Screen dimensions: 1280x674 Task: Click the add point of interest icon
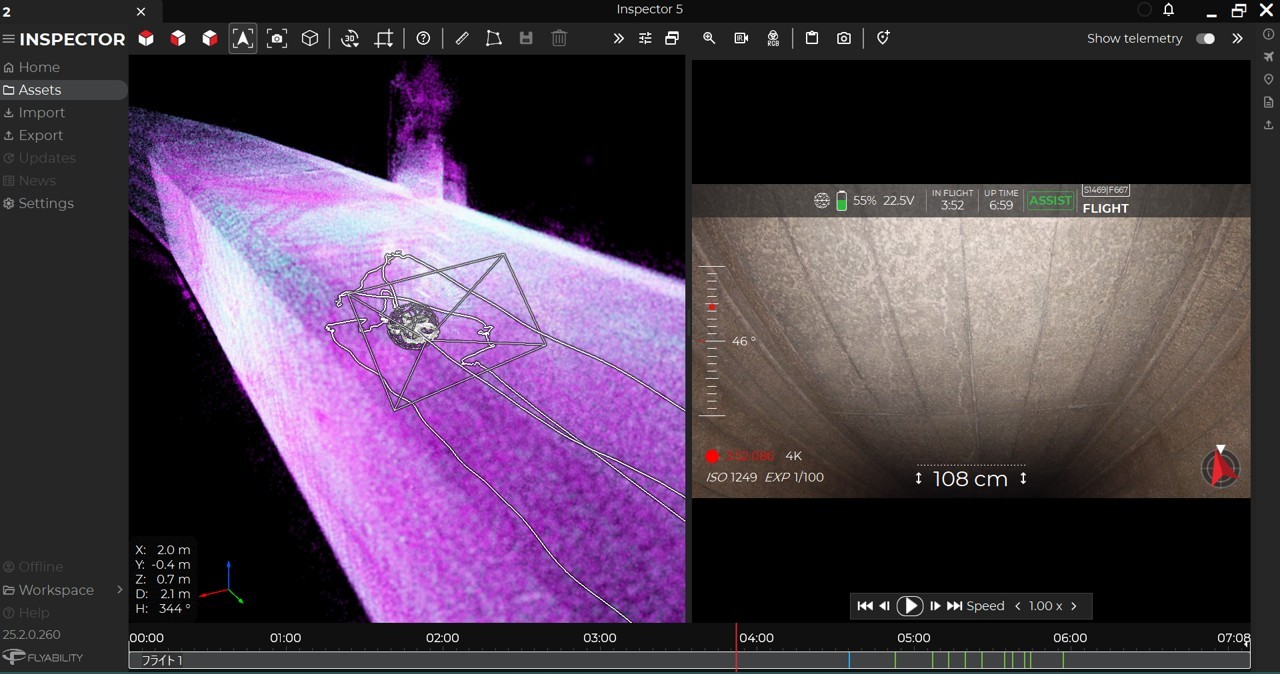tap(883, 38)
